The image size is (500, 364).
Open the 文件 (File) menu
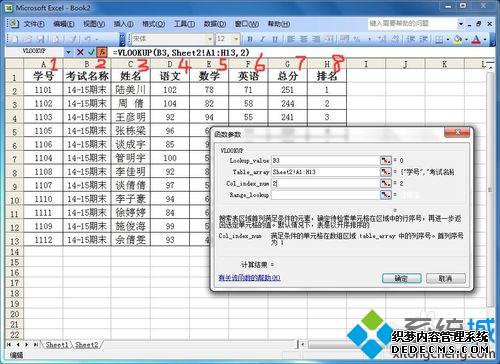[x=34, y=24]
